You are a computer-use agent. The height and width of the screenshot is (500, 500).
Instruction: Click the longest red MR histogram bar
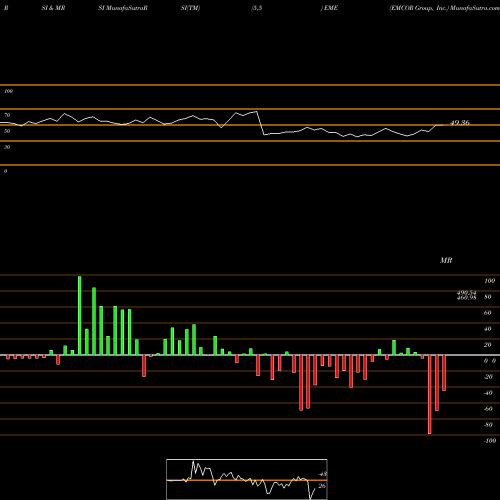430,394
